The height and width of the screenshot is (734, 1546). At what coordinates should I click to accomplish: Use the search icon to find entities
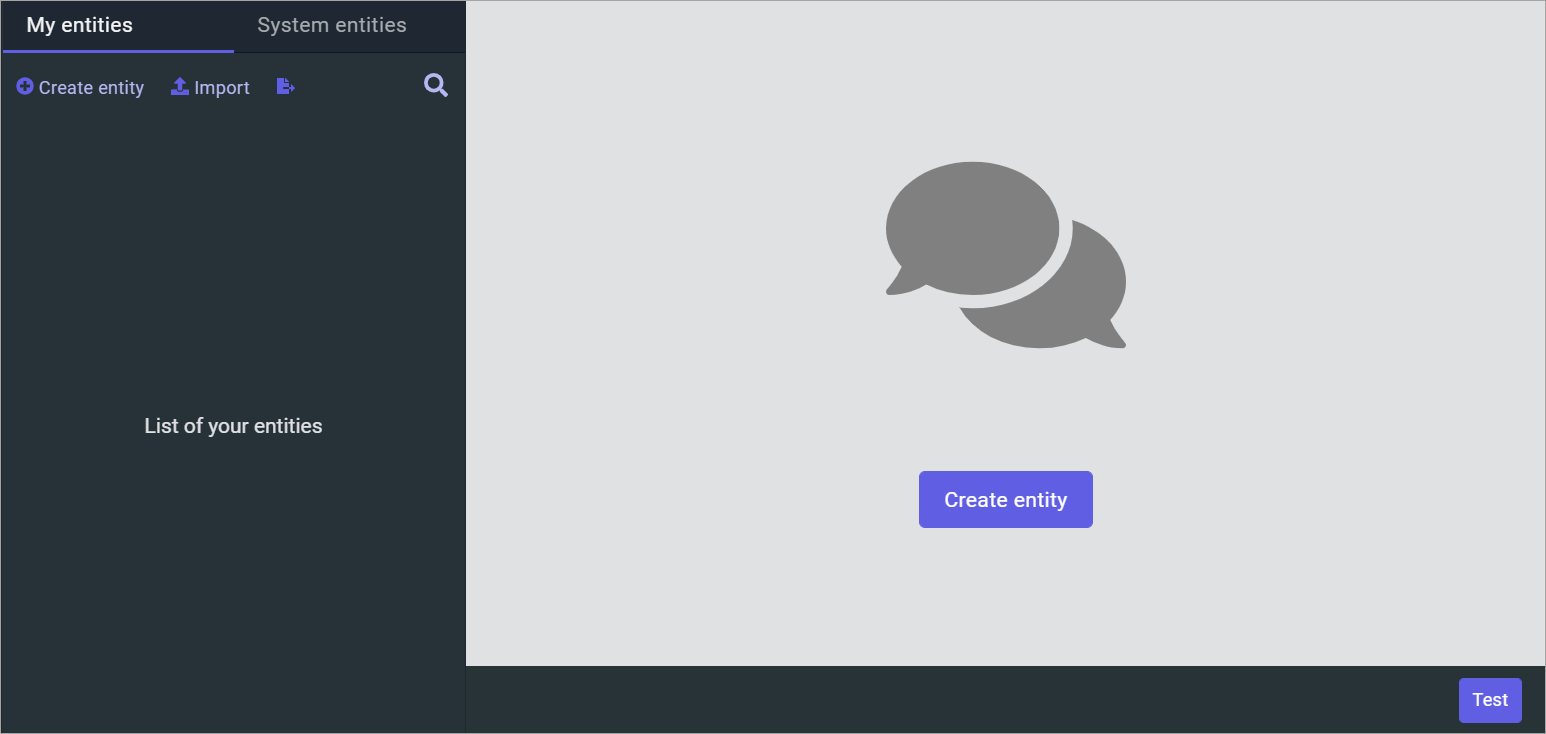click(435, 86)
